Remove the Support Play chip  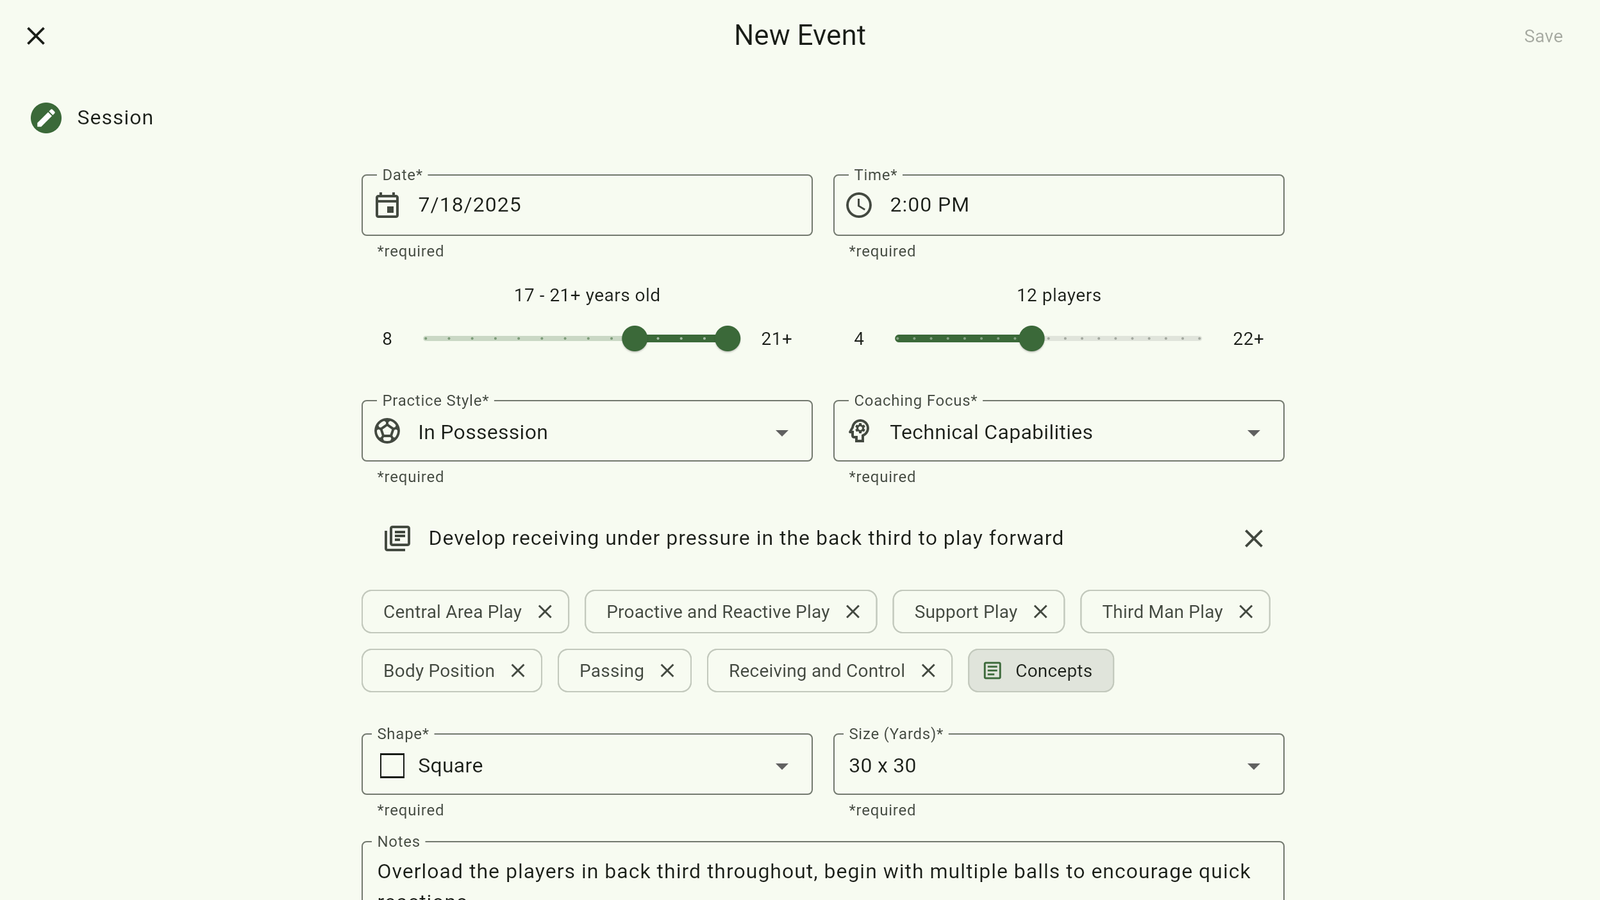(1040, 612)
